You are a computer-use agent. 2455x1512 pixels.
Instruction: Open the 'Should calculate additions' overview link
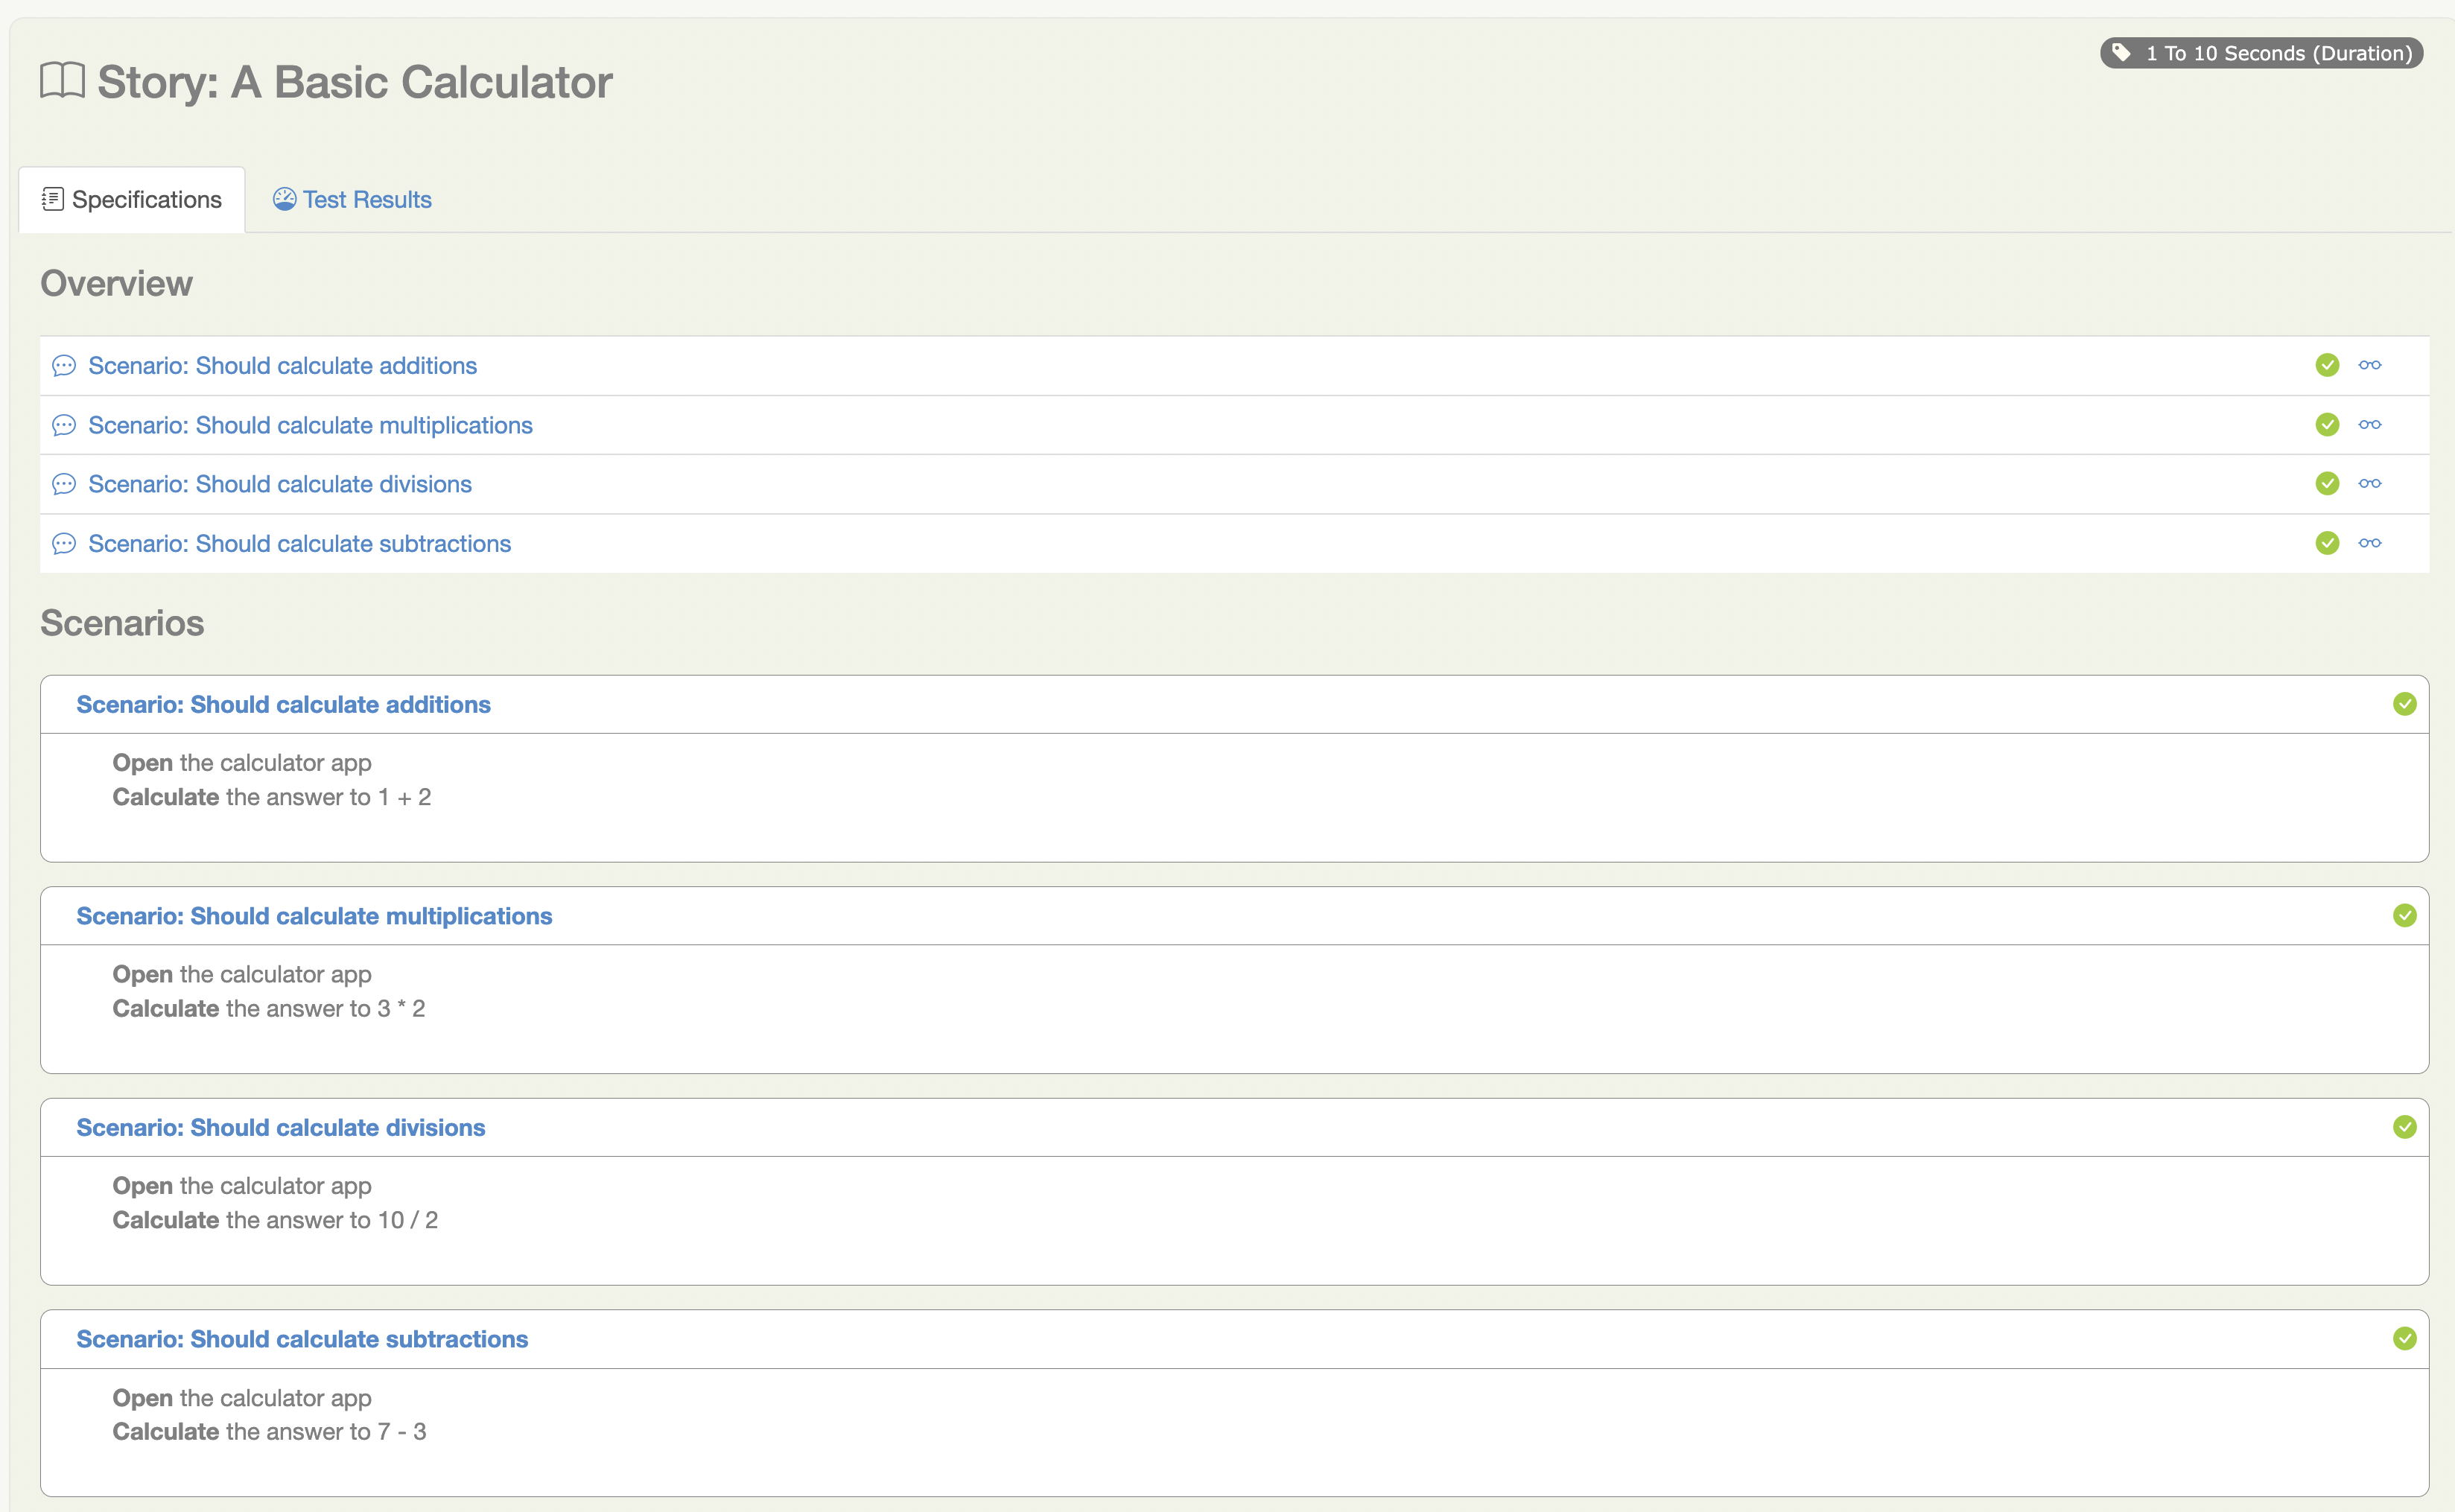coord(282,366)
